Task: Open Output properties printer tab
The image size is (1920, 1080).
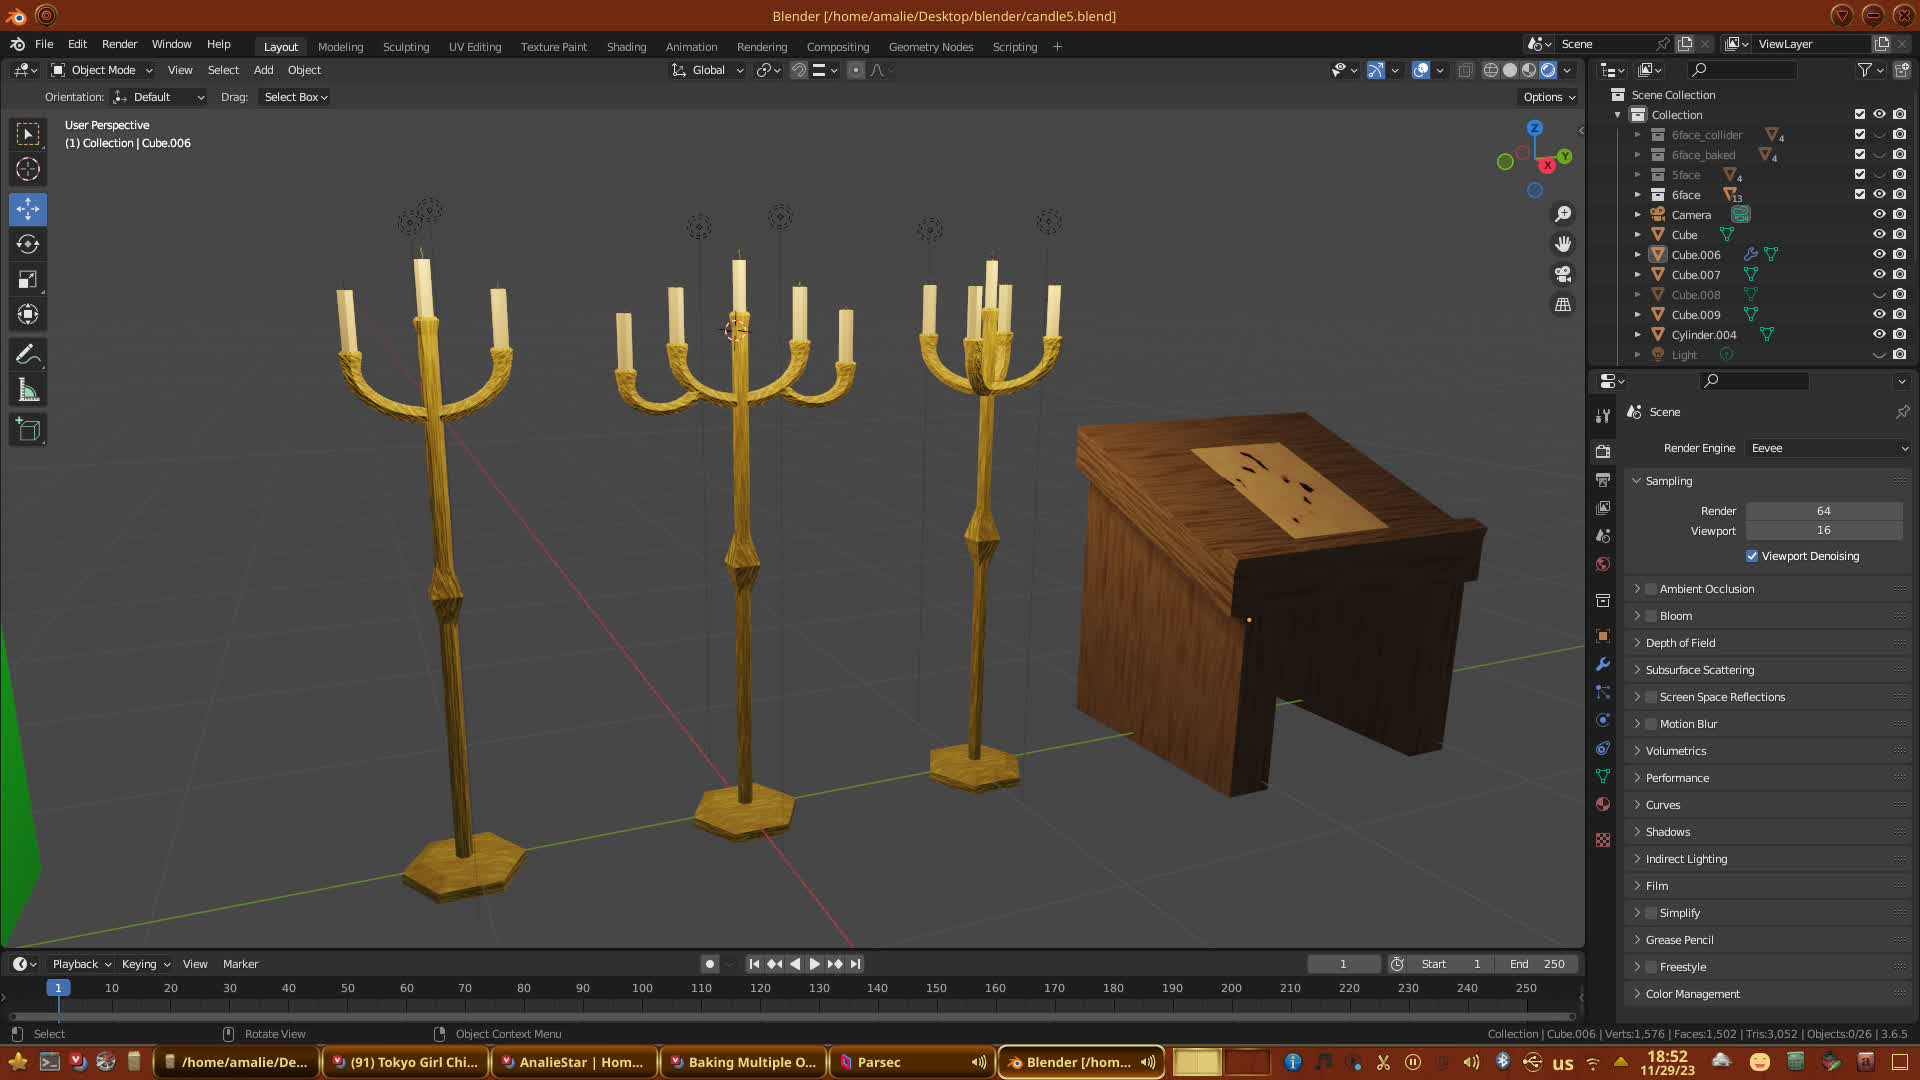Action: 1603,480
